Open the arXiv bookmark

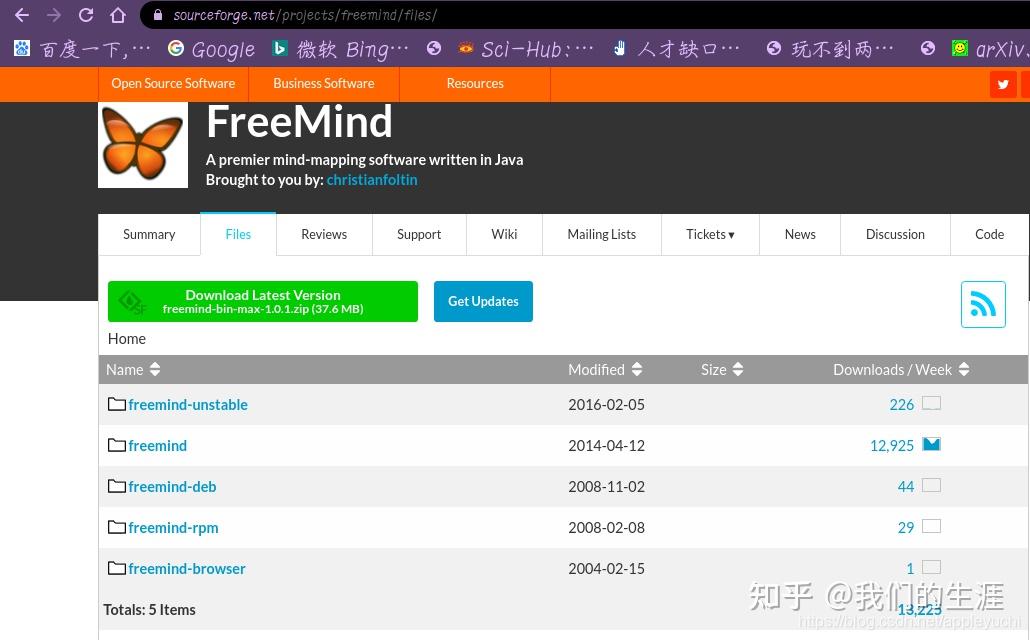989,49
